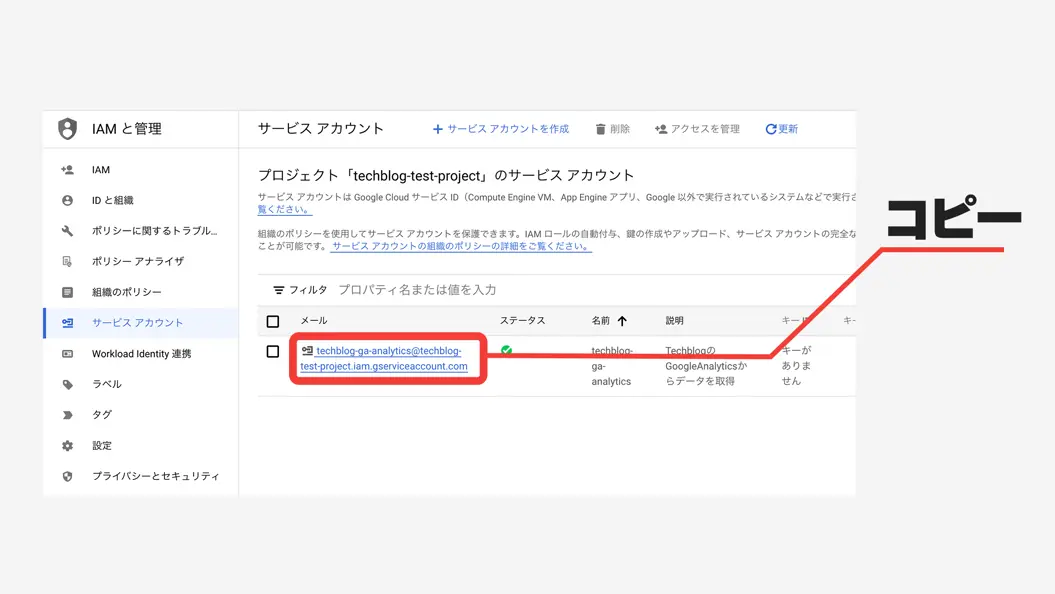Click the 組織のポリシー list icon
The width and height of the screenshot is (1055, 594).
coord(67,292)
